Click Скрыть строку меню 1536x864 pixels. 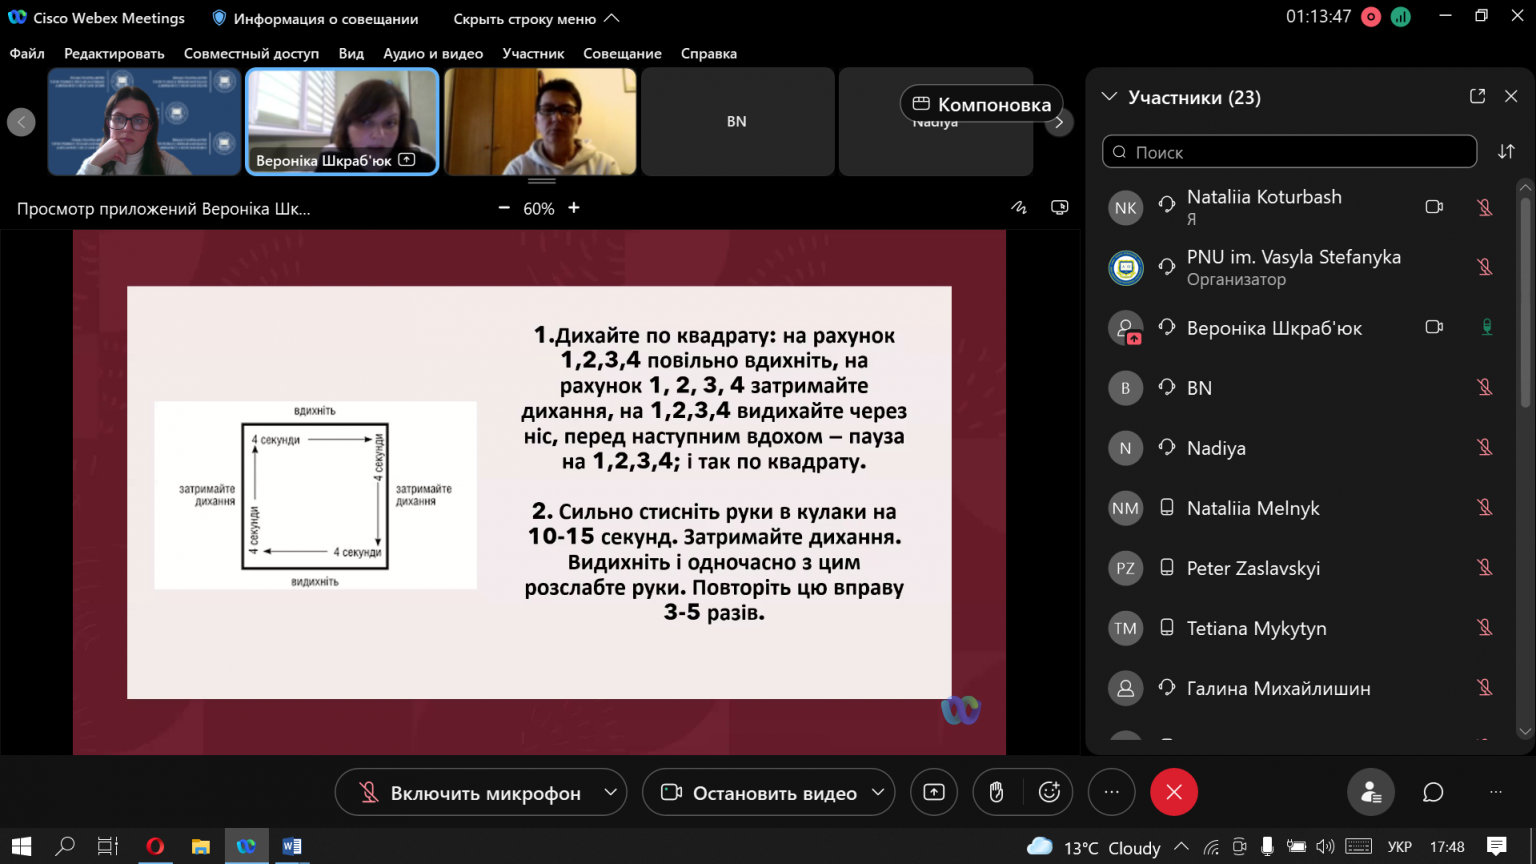[536, 18]
